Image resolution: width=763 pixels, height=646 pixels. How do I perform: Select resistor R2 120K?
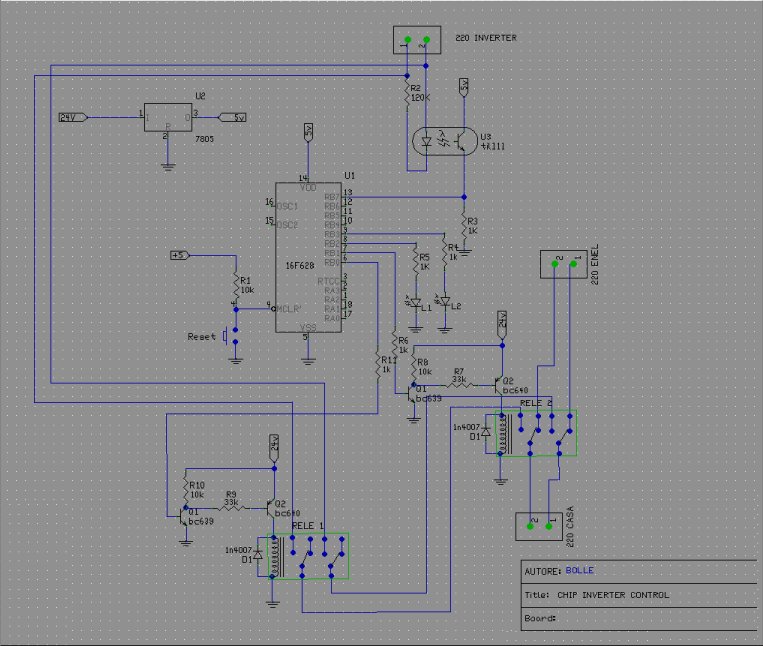coord(408,96)
